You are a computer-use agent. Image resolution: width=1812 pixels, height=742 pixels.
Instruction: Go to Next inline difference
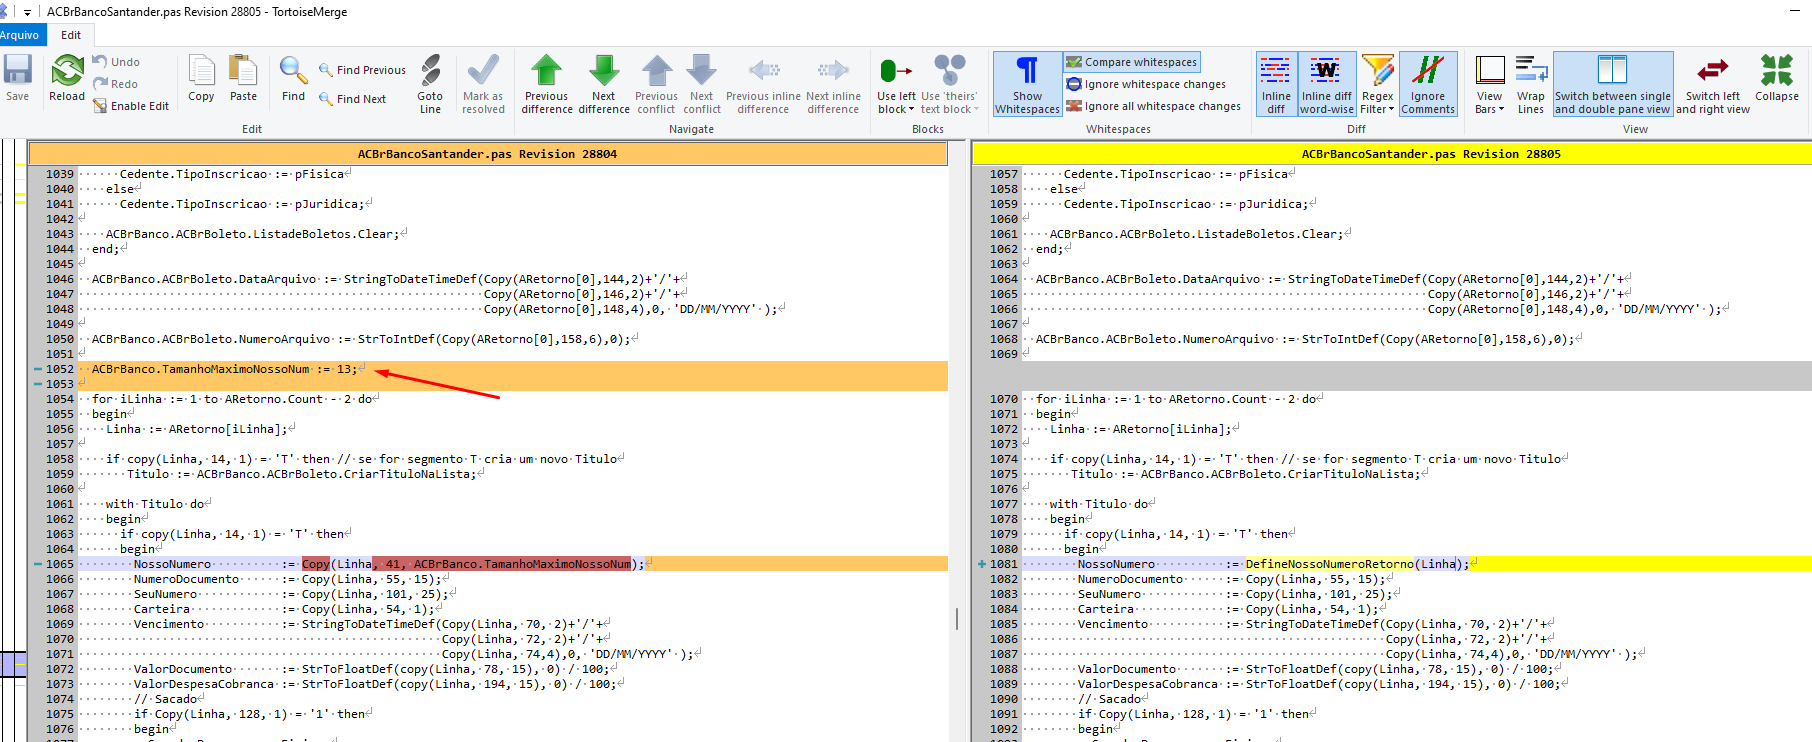[833, 84]
